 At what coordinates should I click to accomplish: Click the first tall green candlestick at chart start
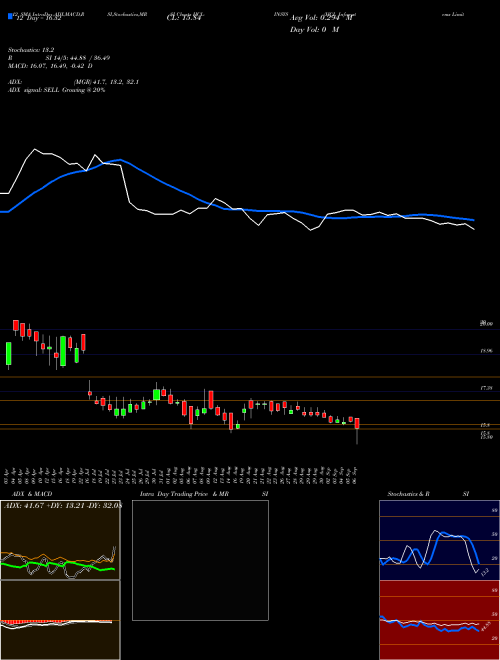click(x=8, y=354)
